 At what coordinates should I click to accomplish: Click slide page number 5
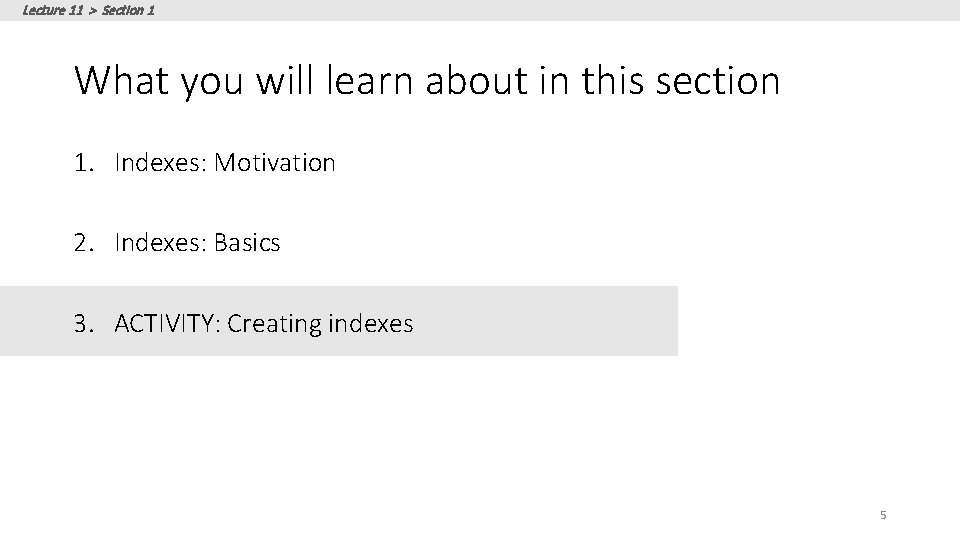[x=883, y=515]
